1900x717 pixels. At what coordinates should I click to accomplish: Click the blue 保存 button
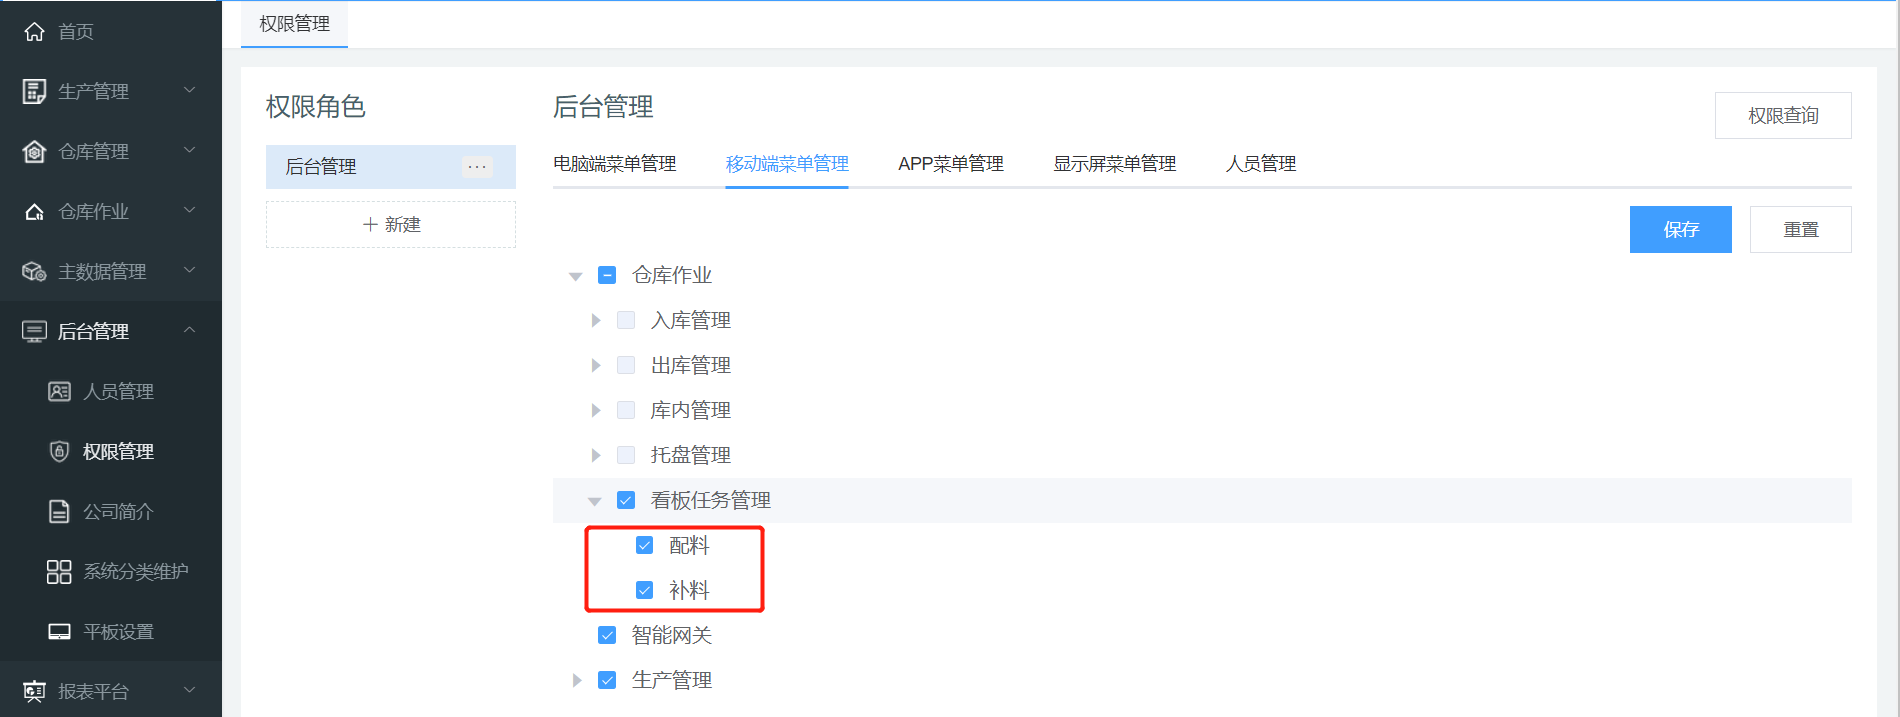[x=1680, y=230]
